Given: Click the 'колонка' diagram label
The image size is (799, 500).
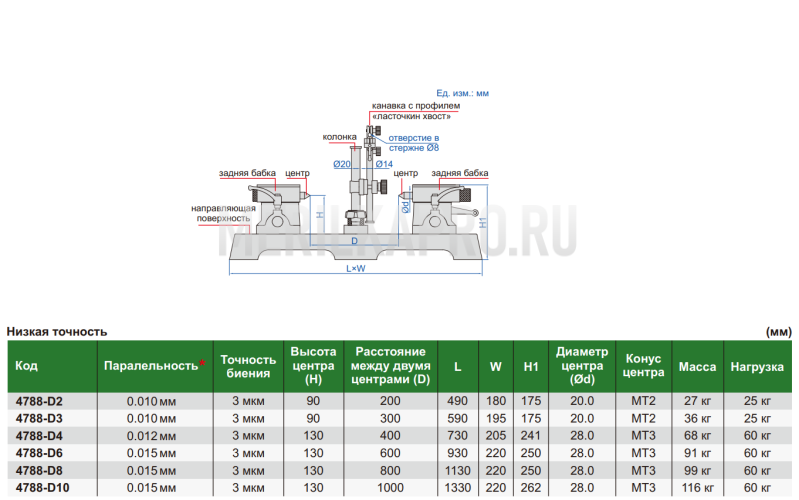Looking at the screenshot, I should [x=339, y=137].
